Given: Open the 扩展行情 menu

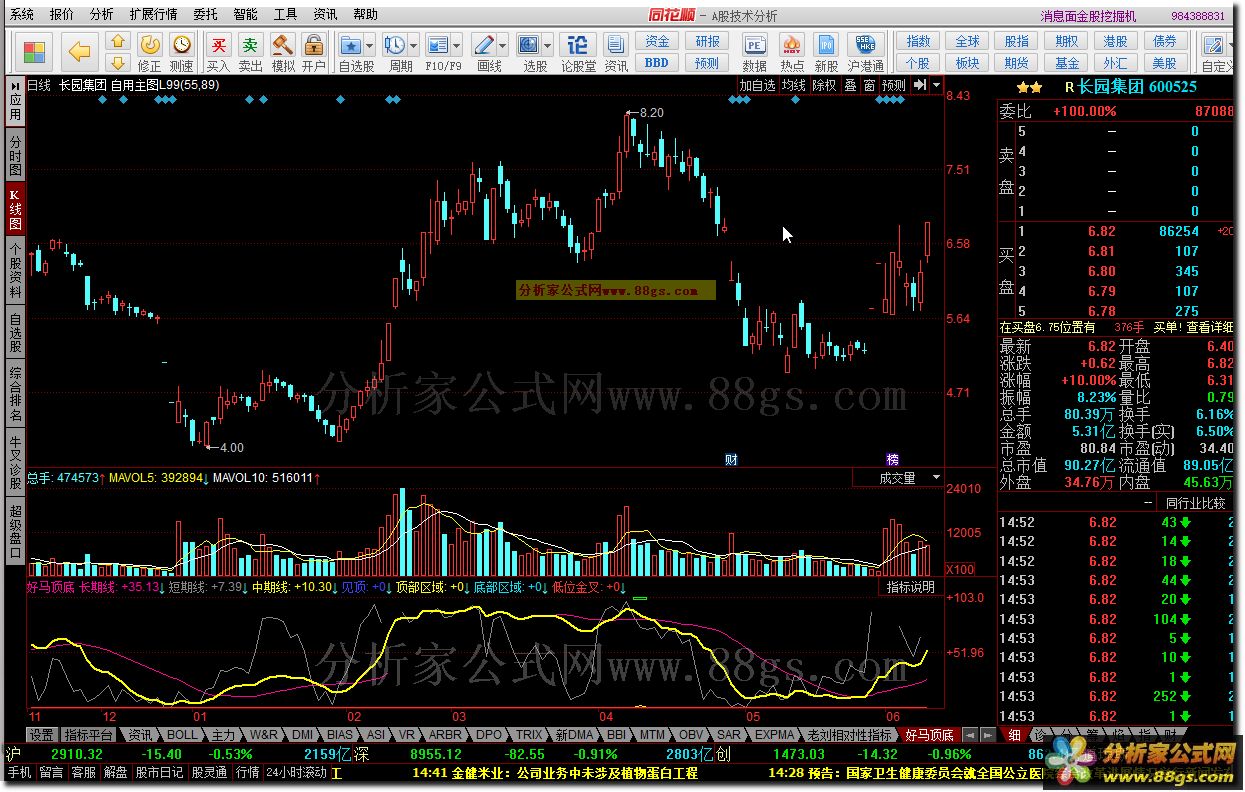Looking at the screenshot, I should coord(153,15).
